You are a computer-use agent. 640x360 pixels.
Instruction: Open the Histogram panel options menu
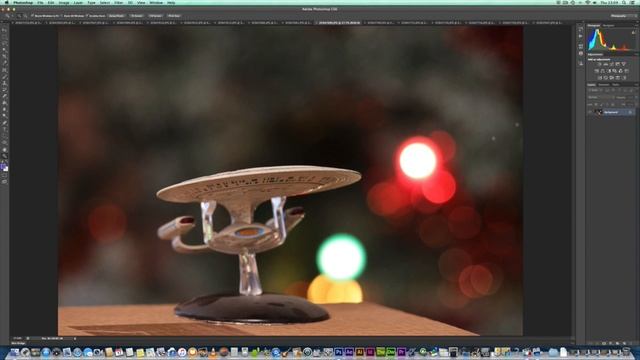click(637, 25)
